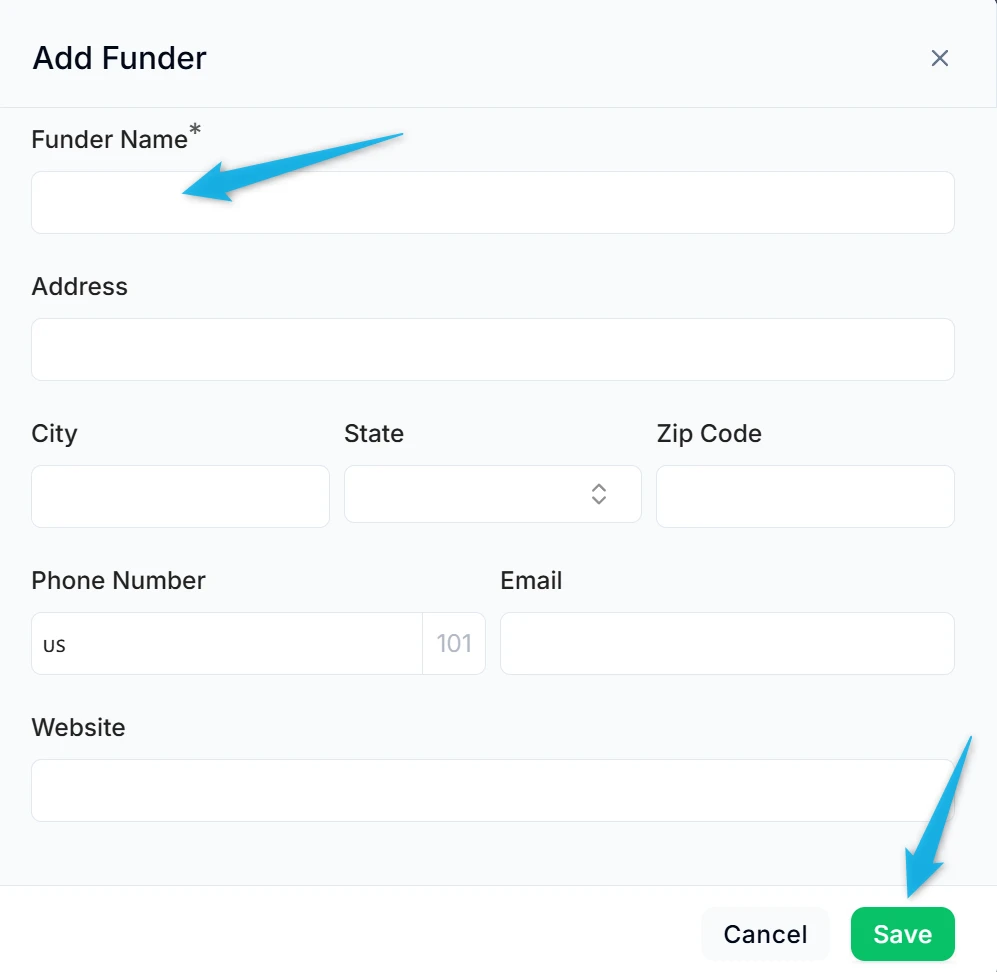This screenshot has width=997, height=972.
Task: Click the Zip Code label
Action: pos(709,434)
